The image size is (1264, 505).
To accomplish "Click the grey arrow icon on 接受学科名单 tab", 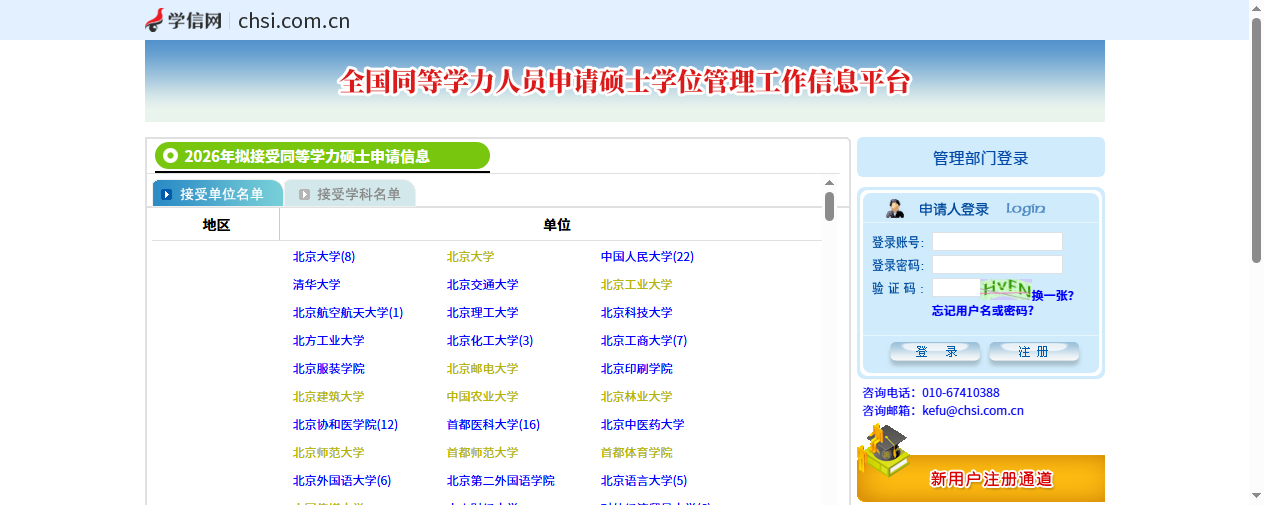I will (304, 194).
